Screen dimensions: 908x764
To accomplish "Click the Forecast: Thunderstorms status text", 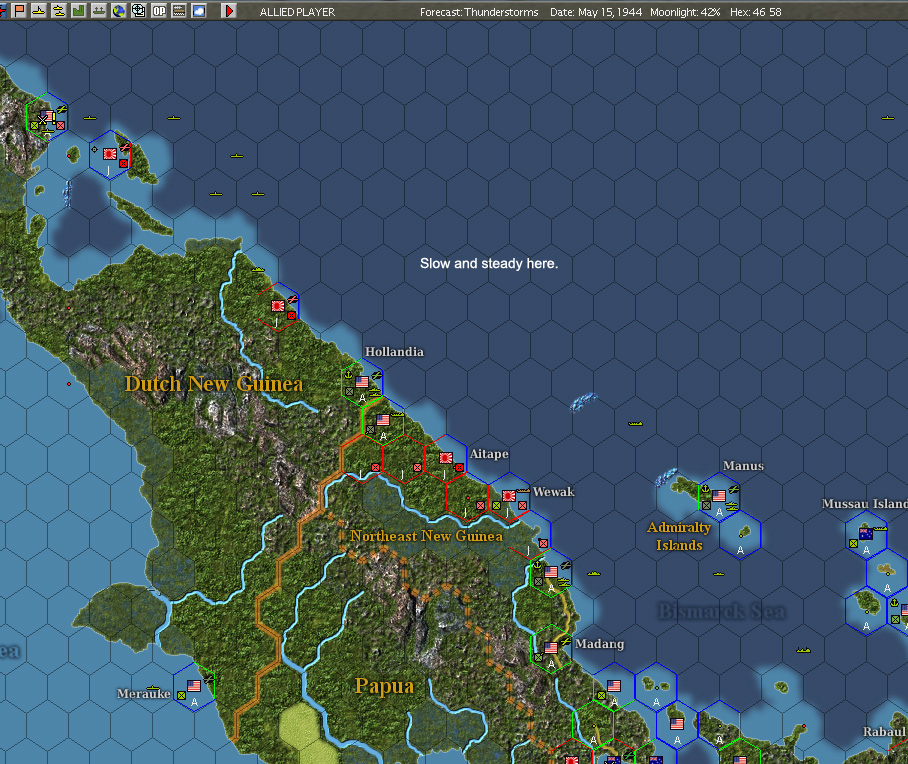I will tap(479, 12).
